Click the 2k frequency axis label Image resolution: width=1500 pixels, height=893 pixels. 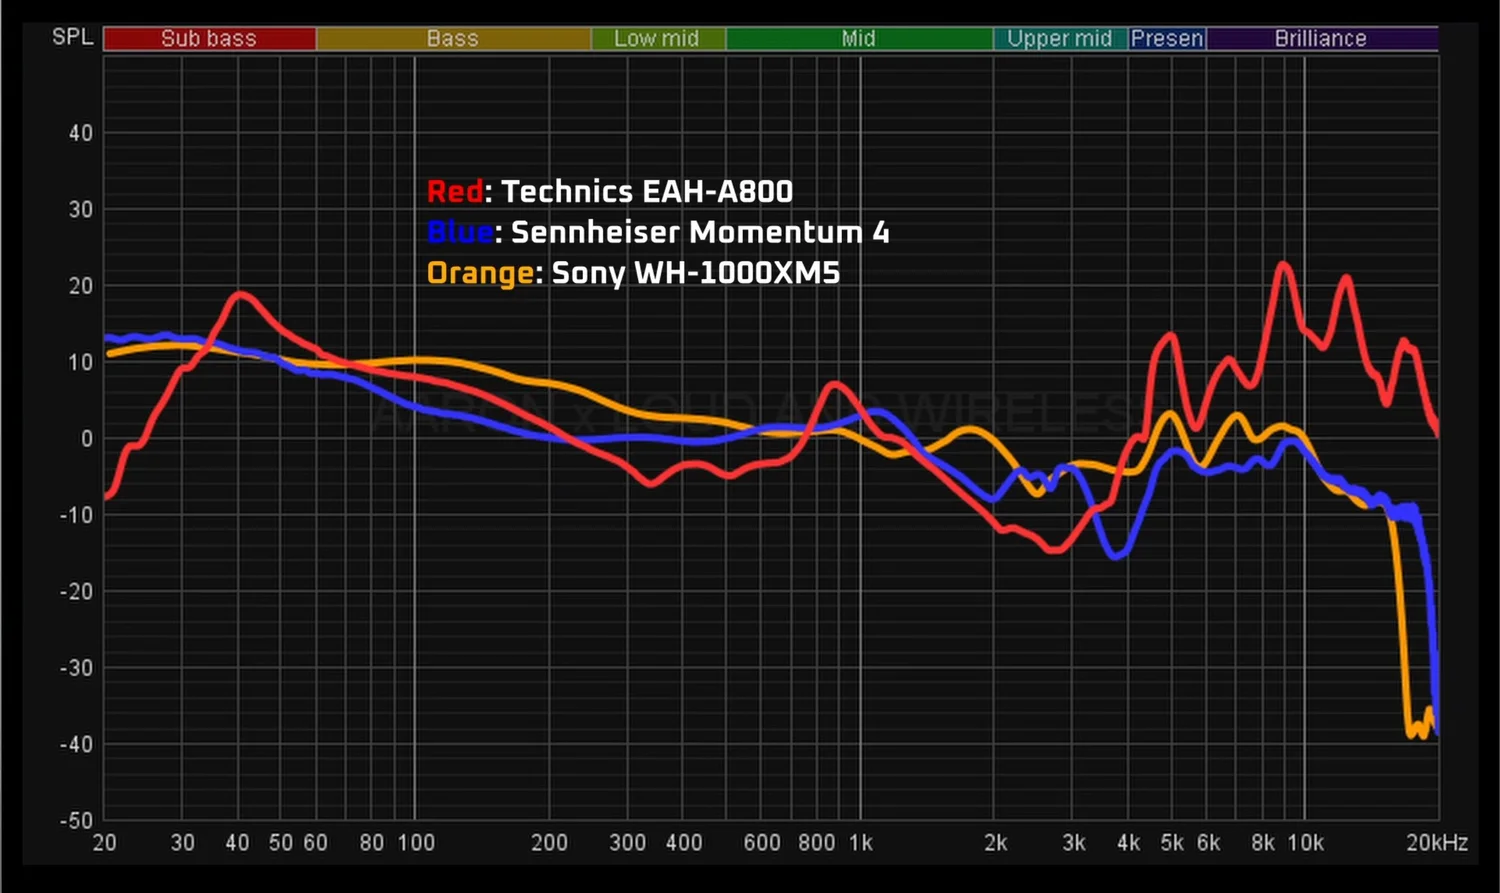[995, 843]
